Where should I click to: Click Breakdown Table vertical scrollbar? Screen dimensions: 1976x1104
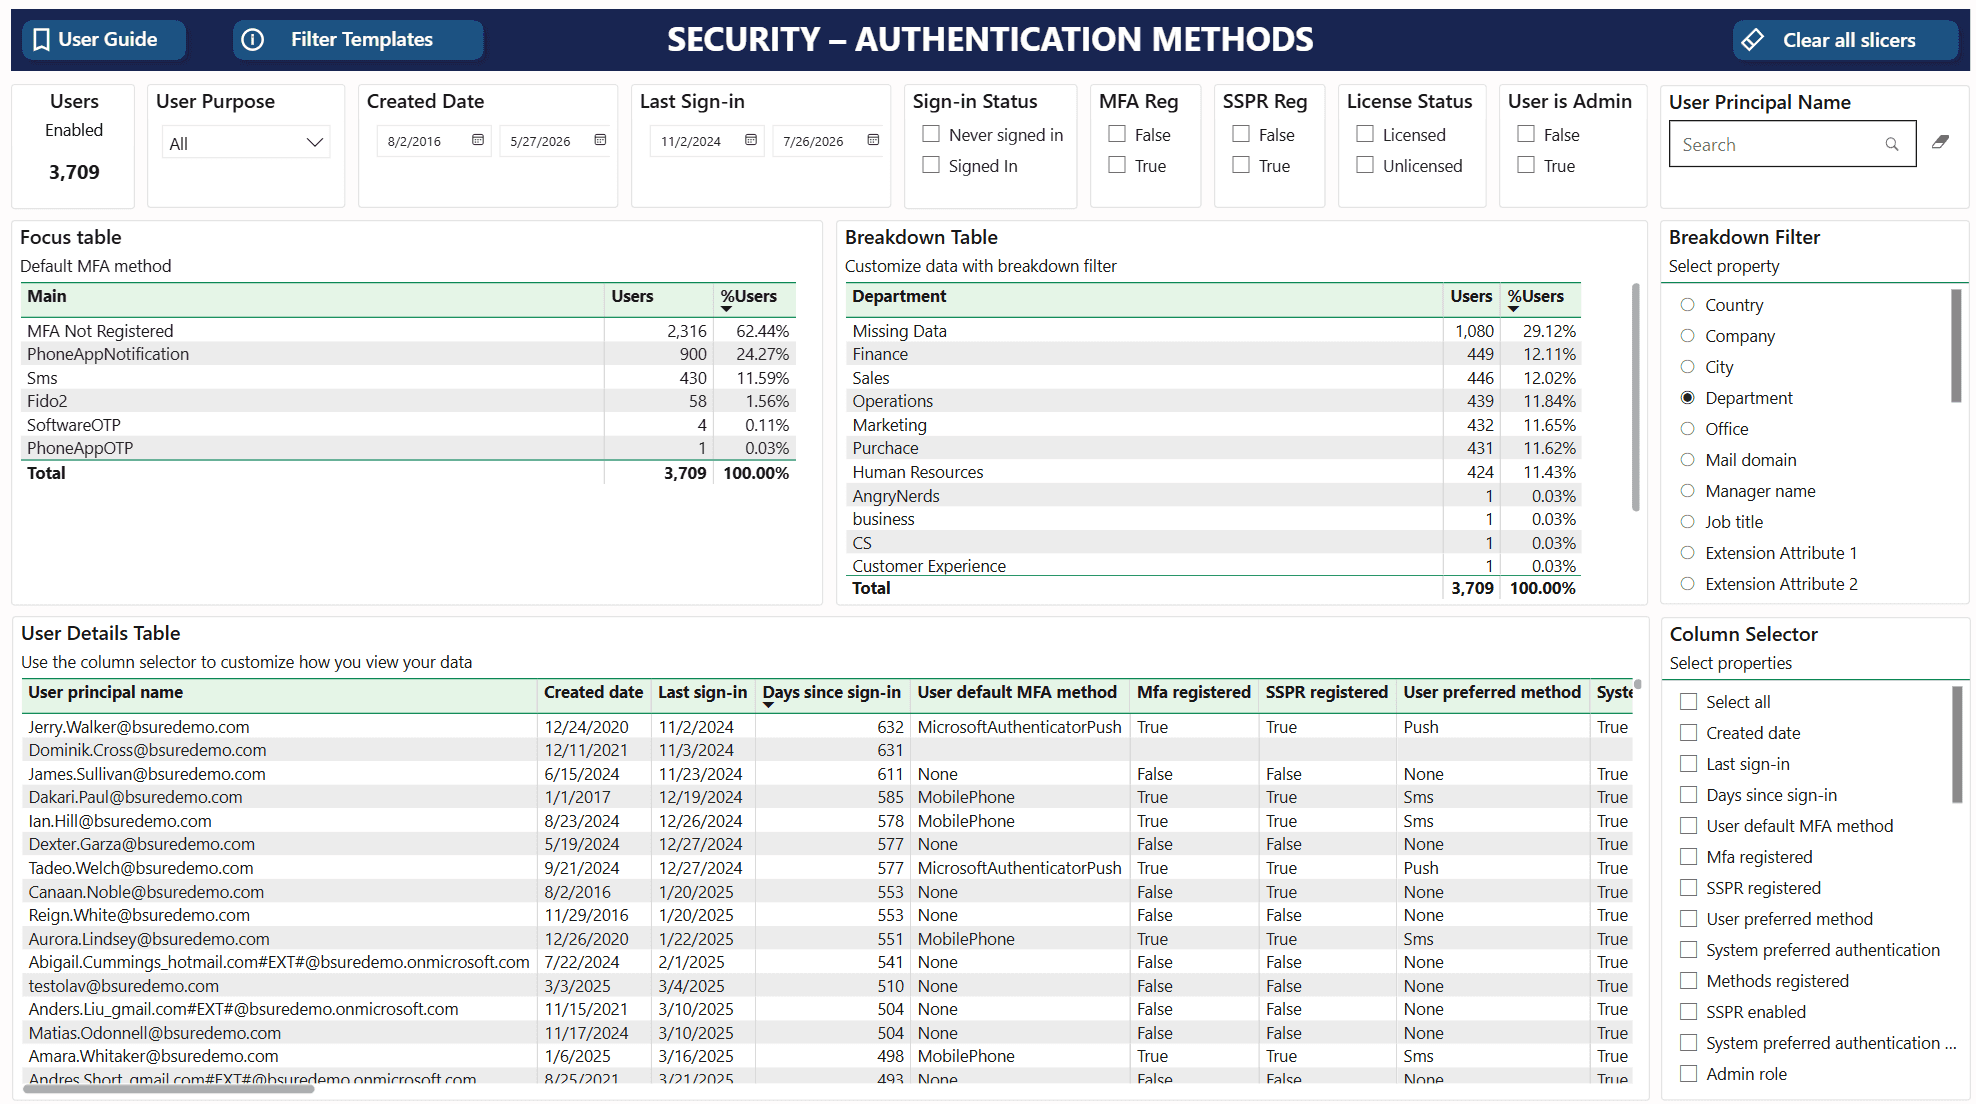pos(1636,397)
